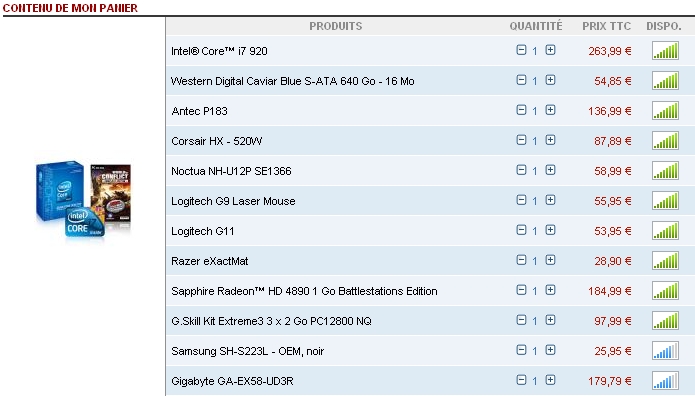Click price 179,79 € of Gigabyte motherboard
Screen dimensions: 695x396
[x=610, y=381]
